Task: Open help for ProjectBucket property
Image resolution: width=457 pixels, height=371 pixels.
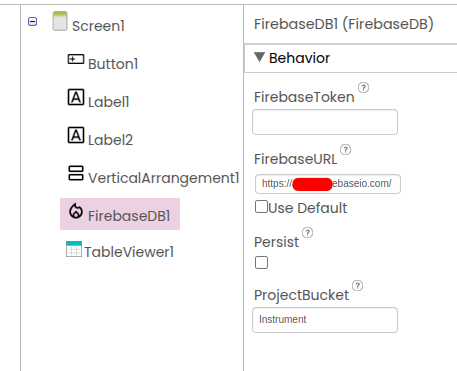Action: (358, 286)
